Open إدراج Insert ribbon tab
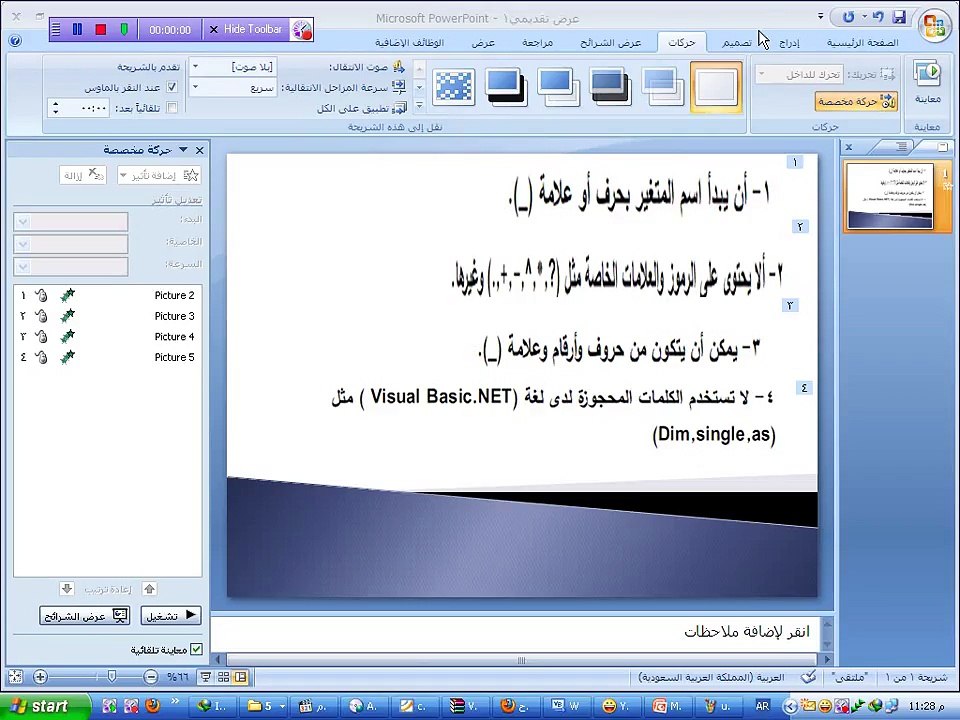The height and width of the screenshot is (720, 960). click(x=789, y=42)
